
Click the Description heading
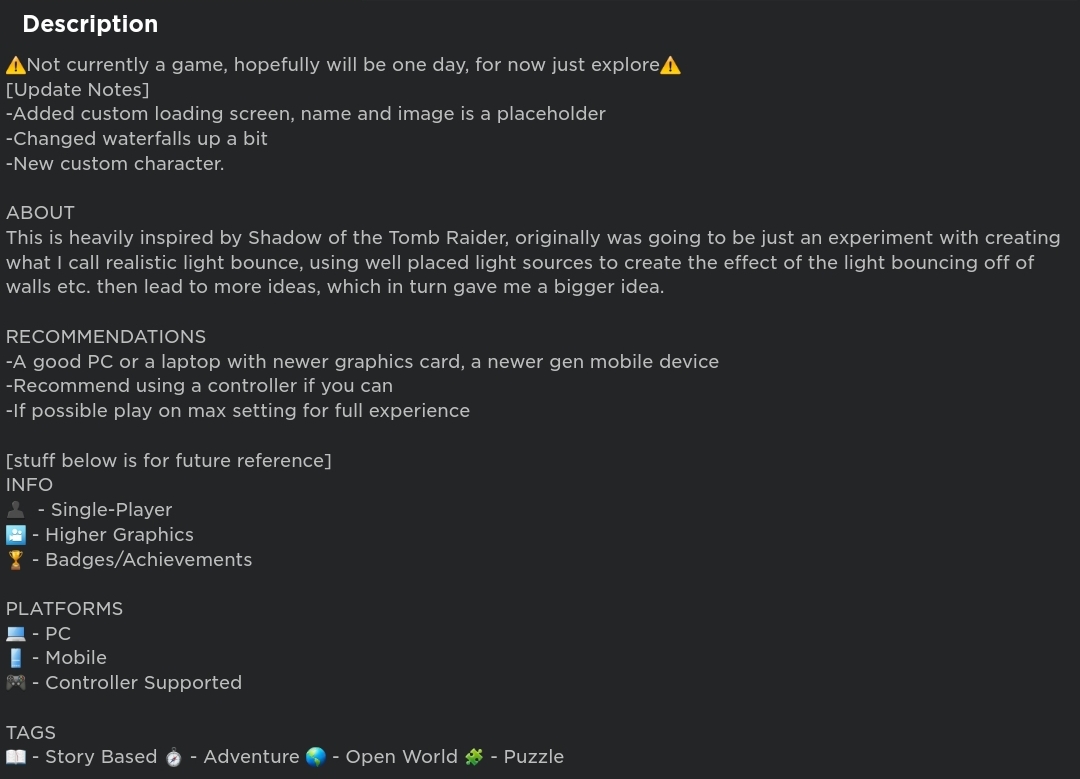(x=90, y=24)
